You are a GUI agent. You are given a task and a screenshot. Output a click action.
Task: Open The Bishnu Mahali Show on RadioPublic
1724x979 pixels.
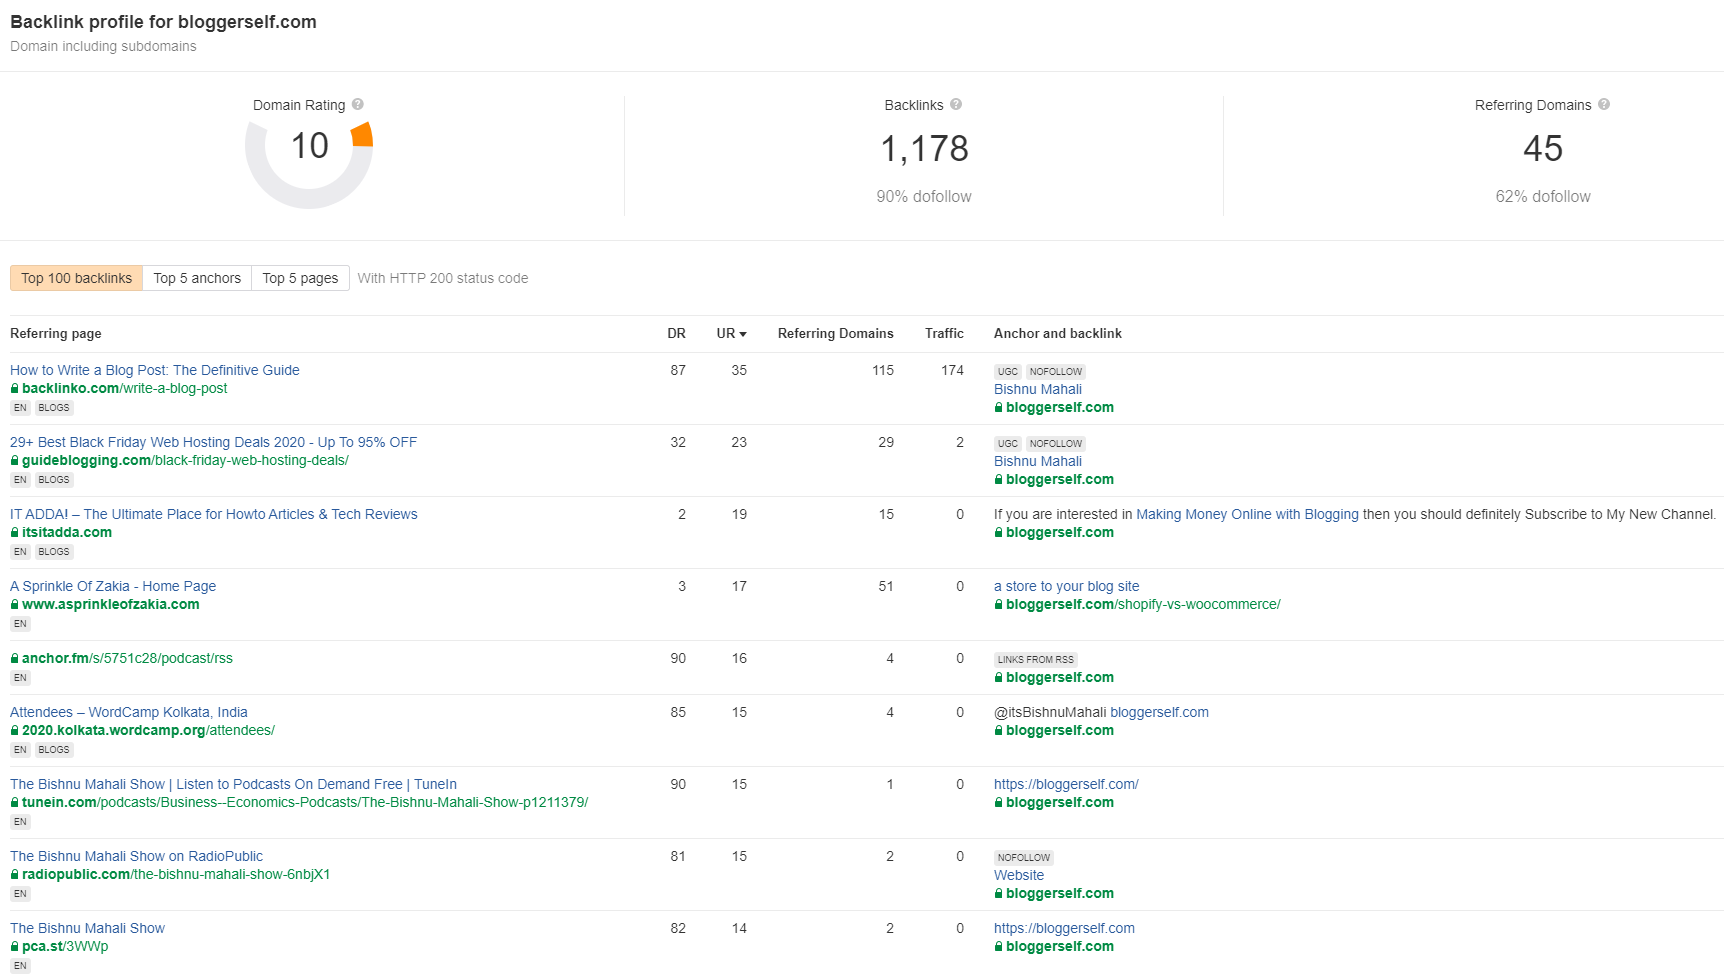point(136,856)
